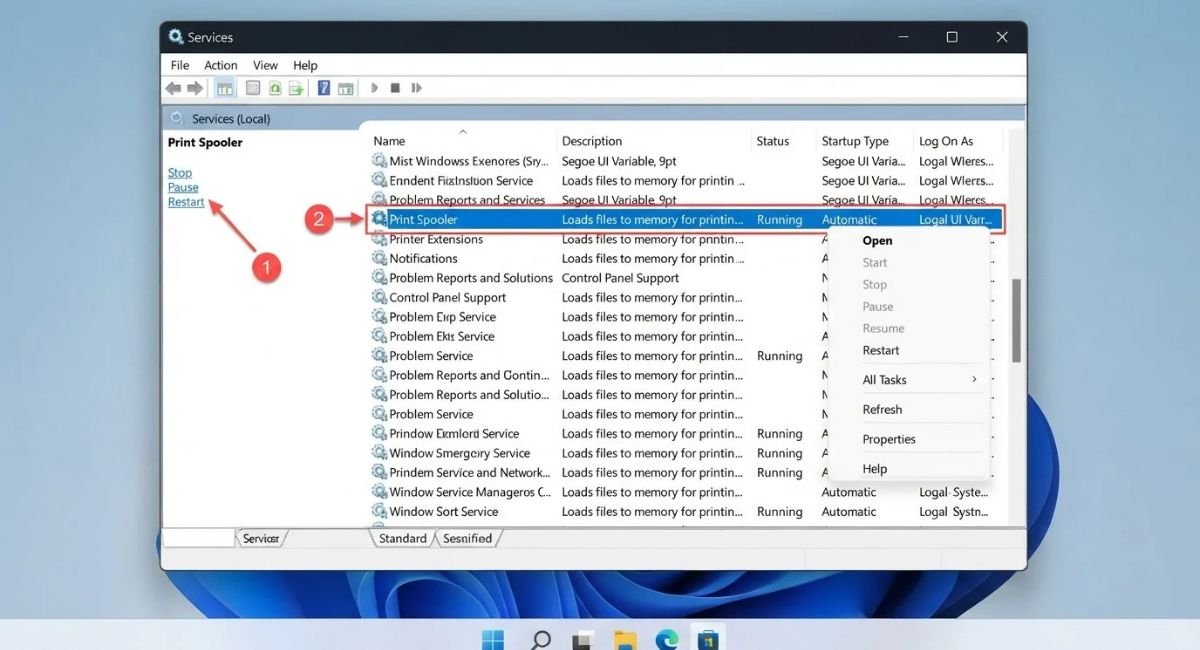Go back using the toolbar back arrow

click(174, 88)
